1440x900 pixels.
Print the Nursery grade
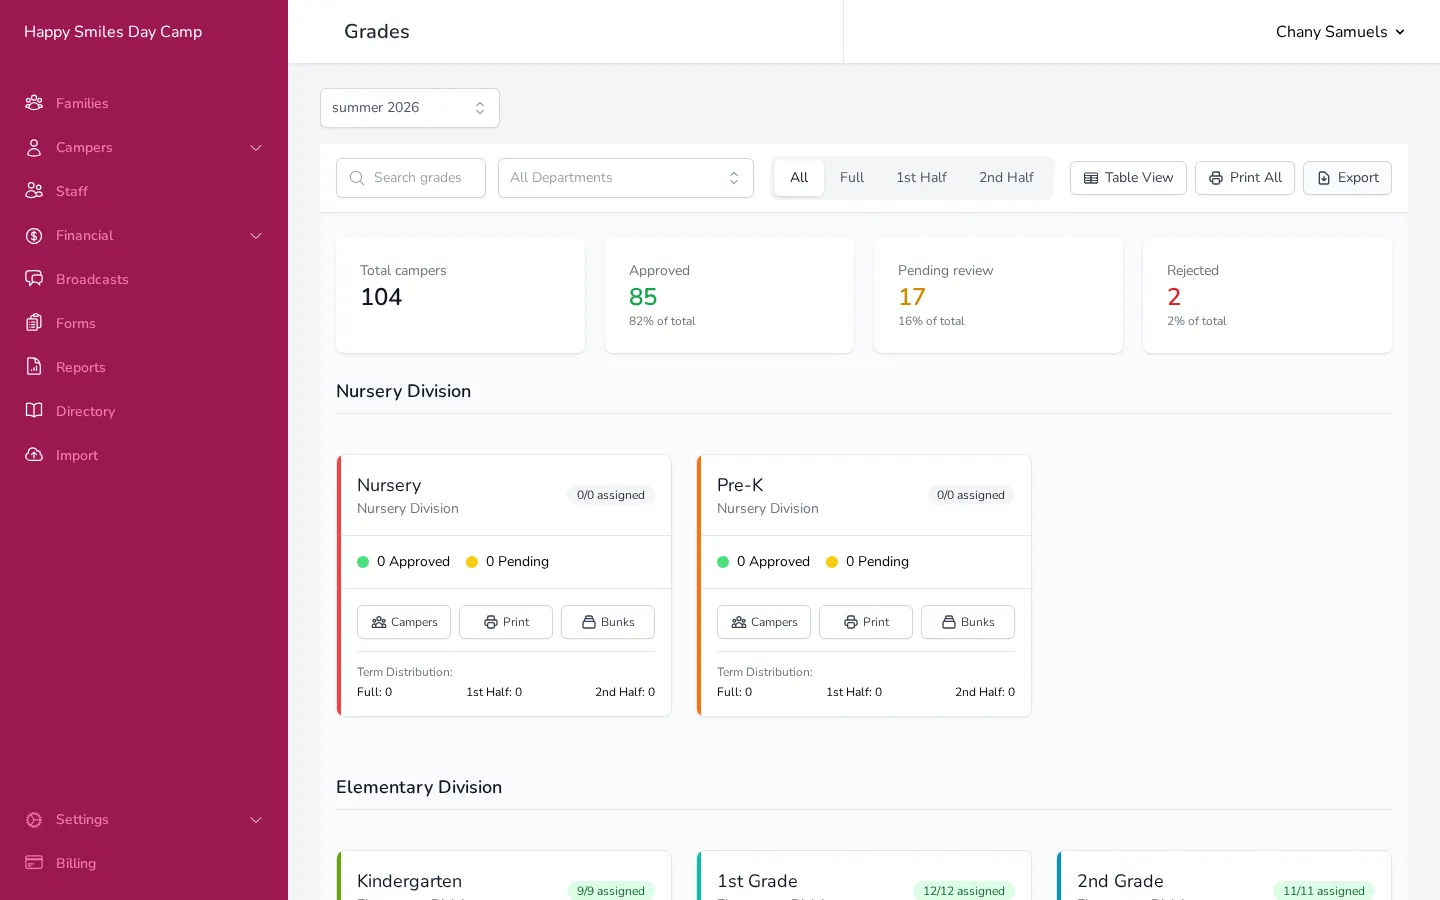coord(506,622)
